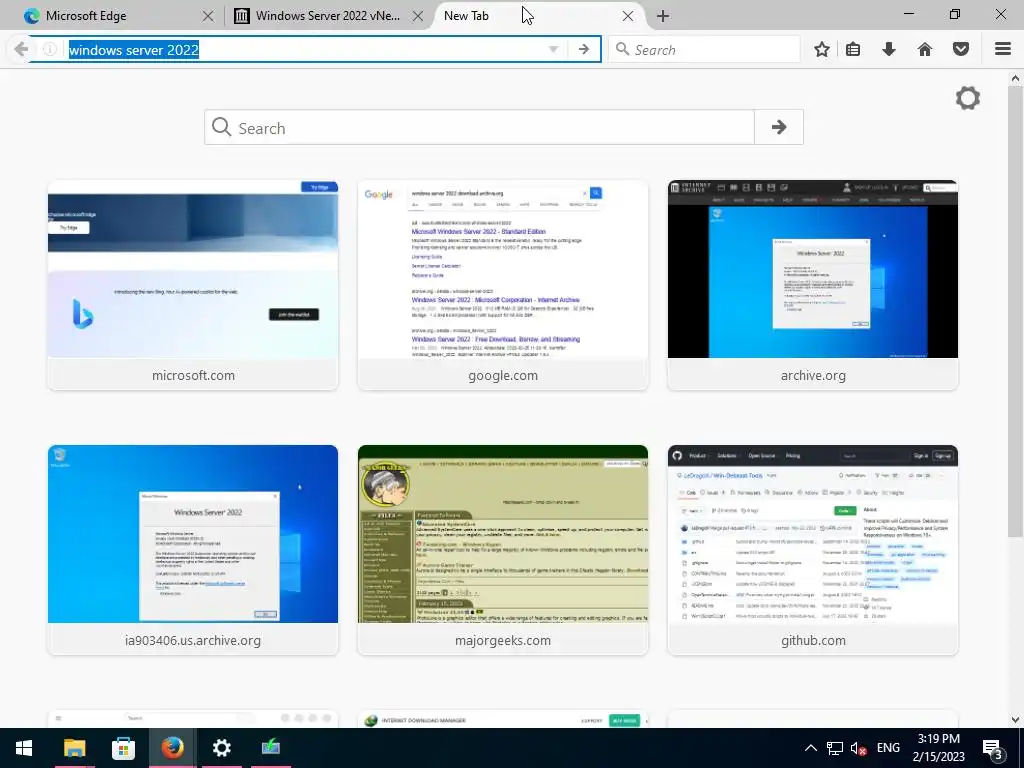
Task: Submit new tab page search arrow
Action: [x=778, y=127]
